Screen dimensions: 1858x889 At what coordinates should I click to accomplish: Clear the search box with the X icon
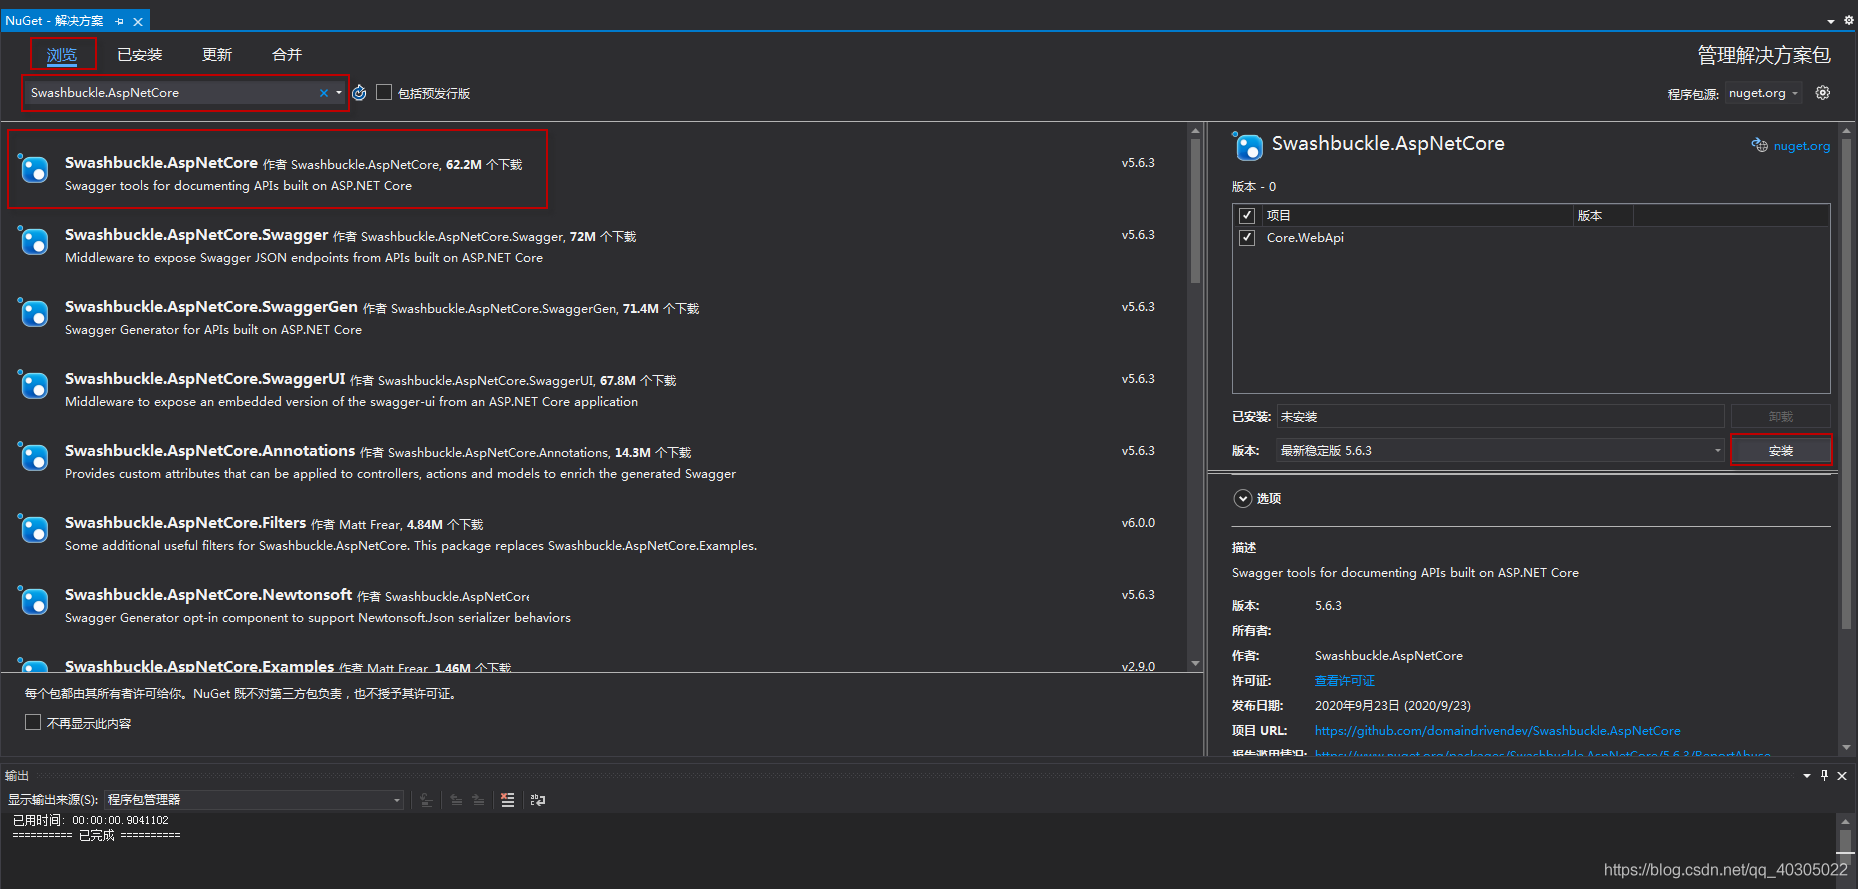(324, 93)
